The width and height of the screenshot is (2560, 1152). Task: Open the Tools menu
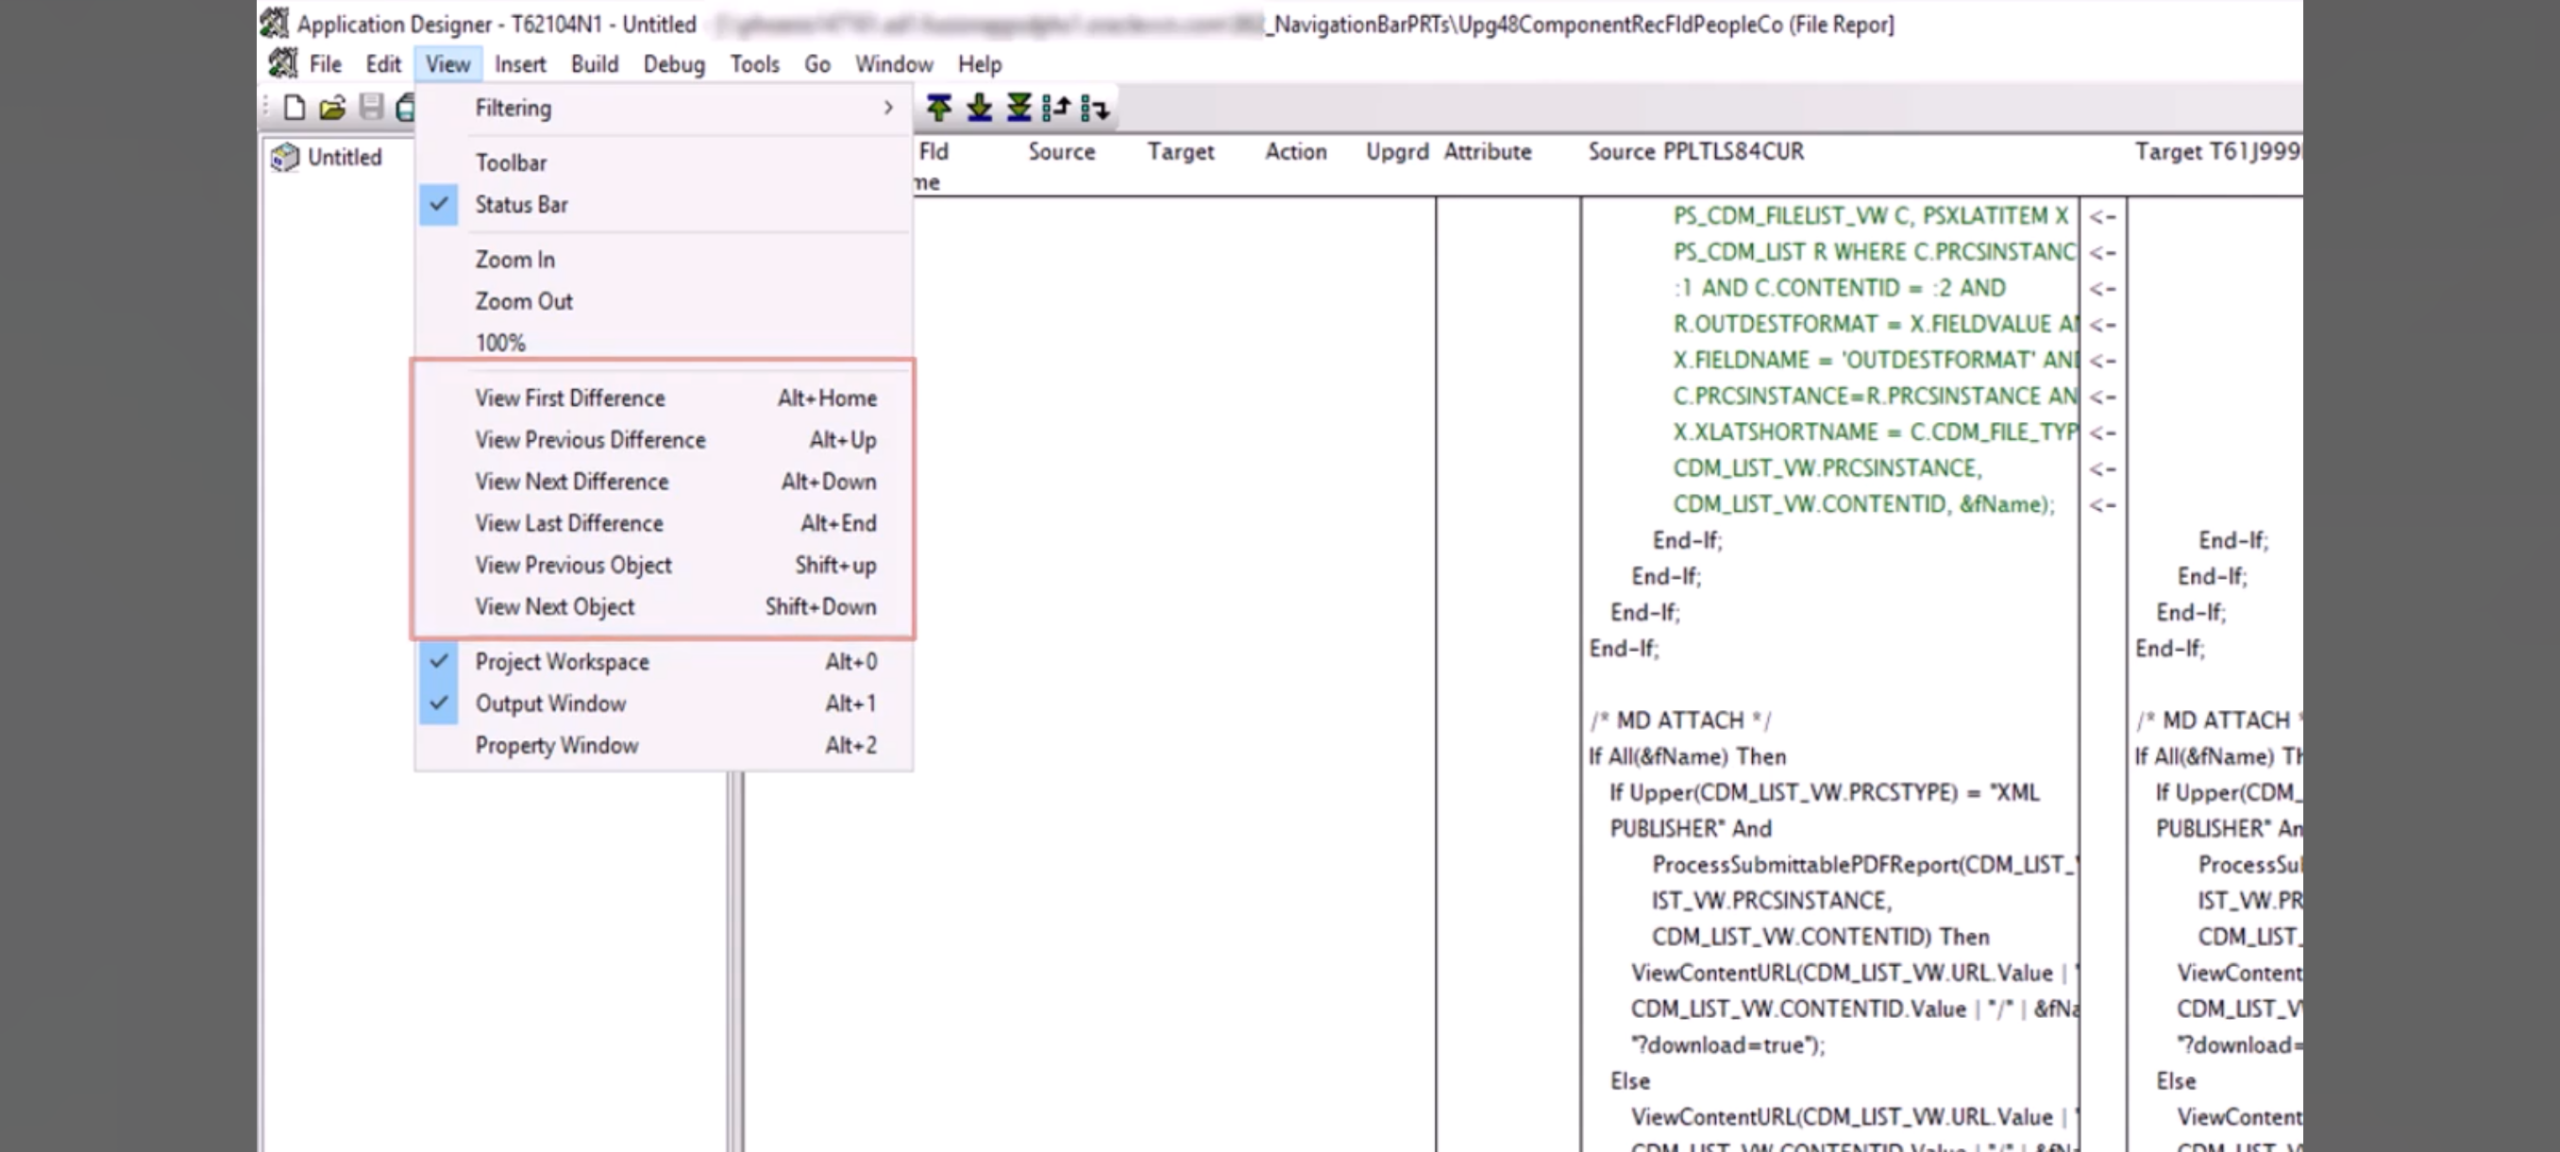pos(754,63)
